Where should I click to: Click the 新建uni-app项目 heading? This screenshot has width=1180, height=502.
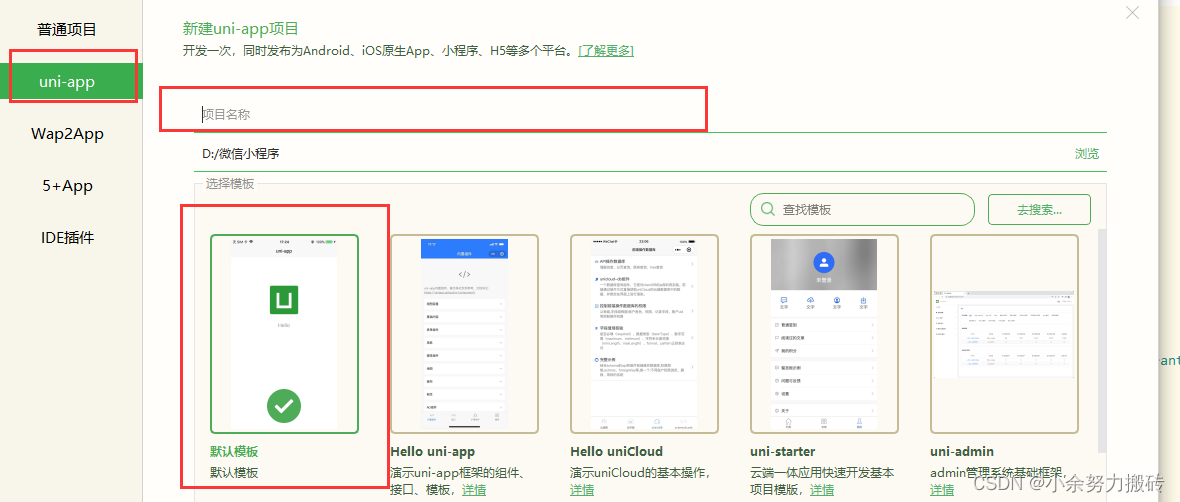241,29
